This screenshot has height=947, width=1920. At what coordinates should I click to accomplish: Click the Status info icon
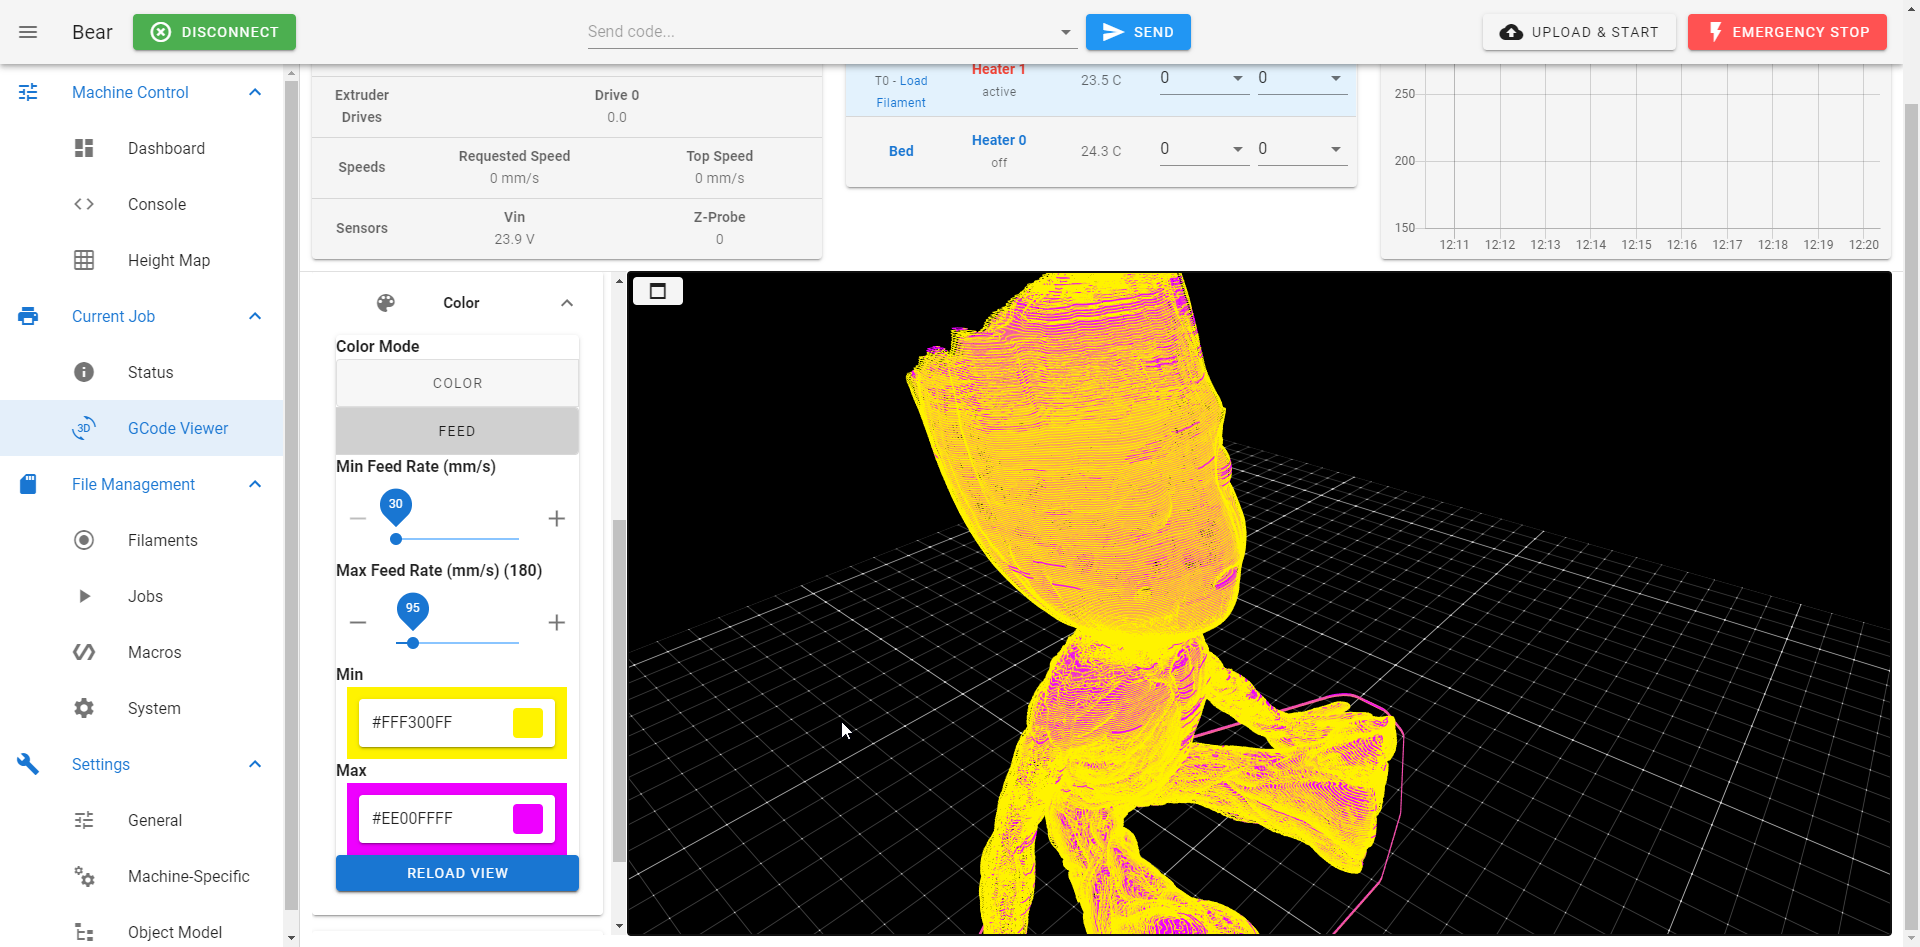coord(84,372)
